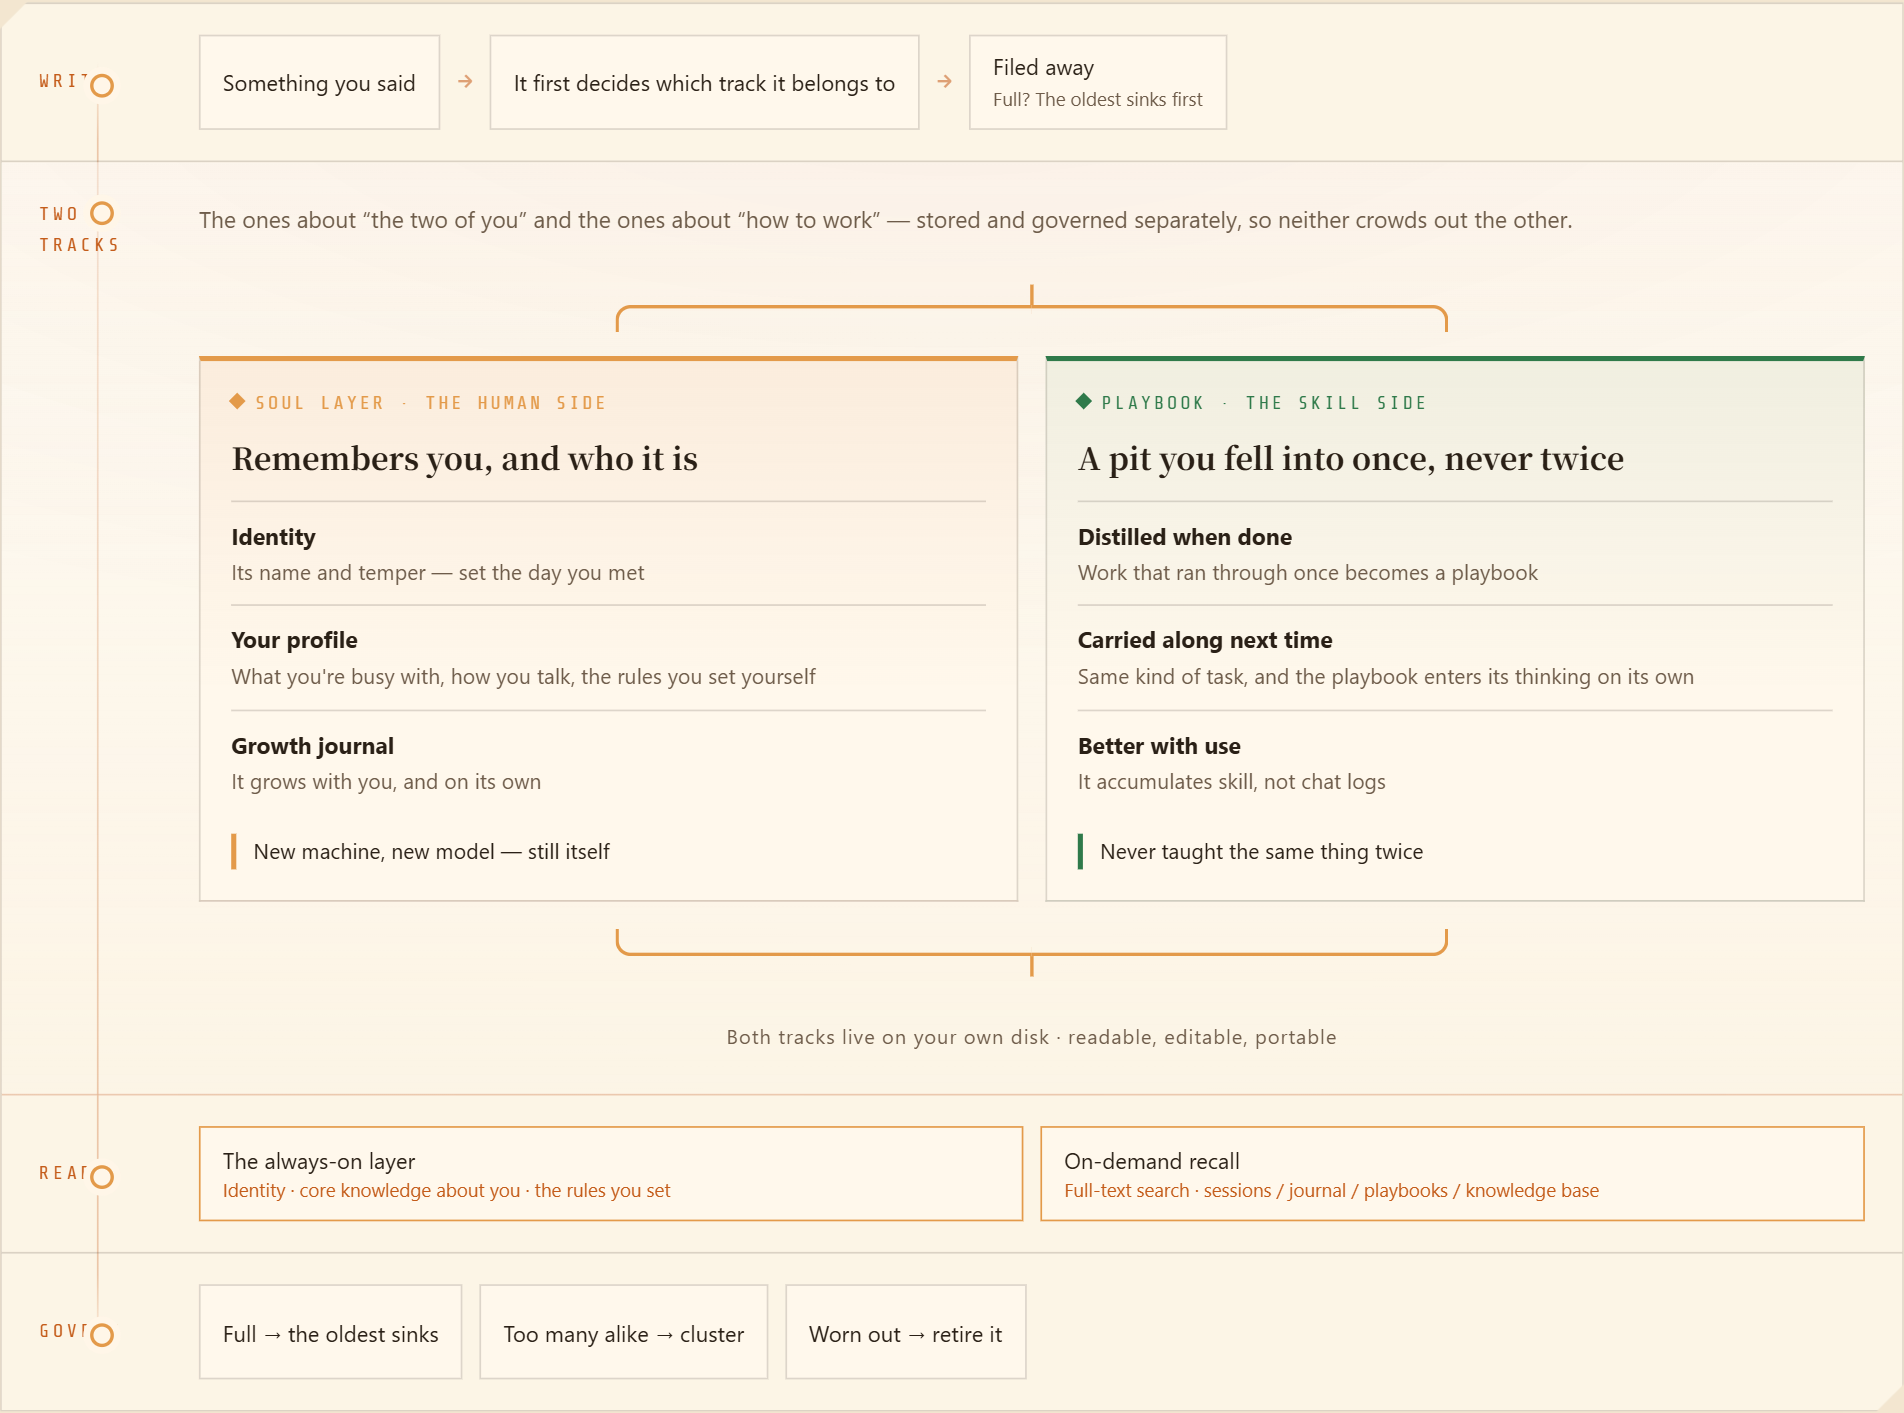Click 'It accumulates skill, not chat logs' text

coord(1231,782)
